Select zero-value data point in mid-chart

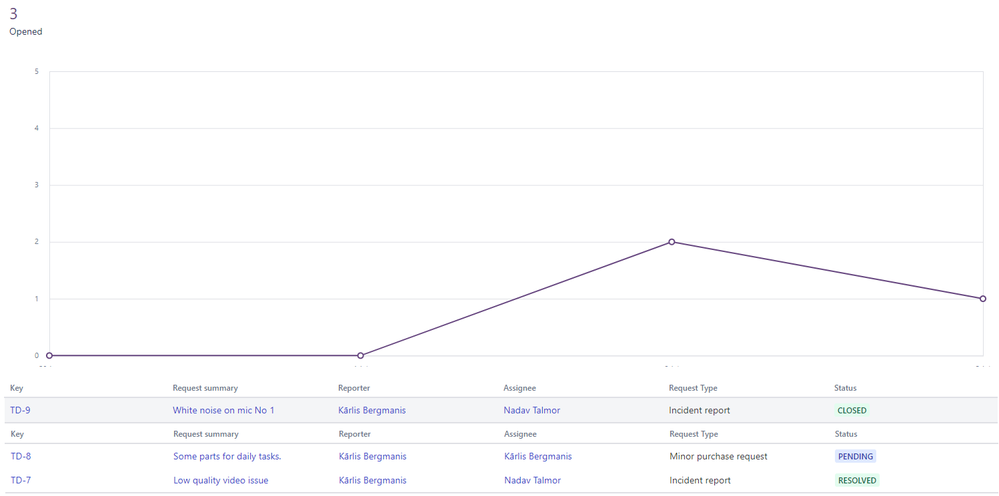click(x=361, y=355)
